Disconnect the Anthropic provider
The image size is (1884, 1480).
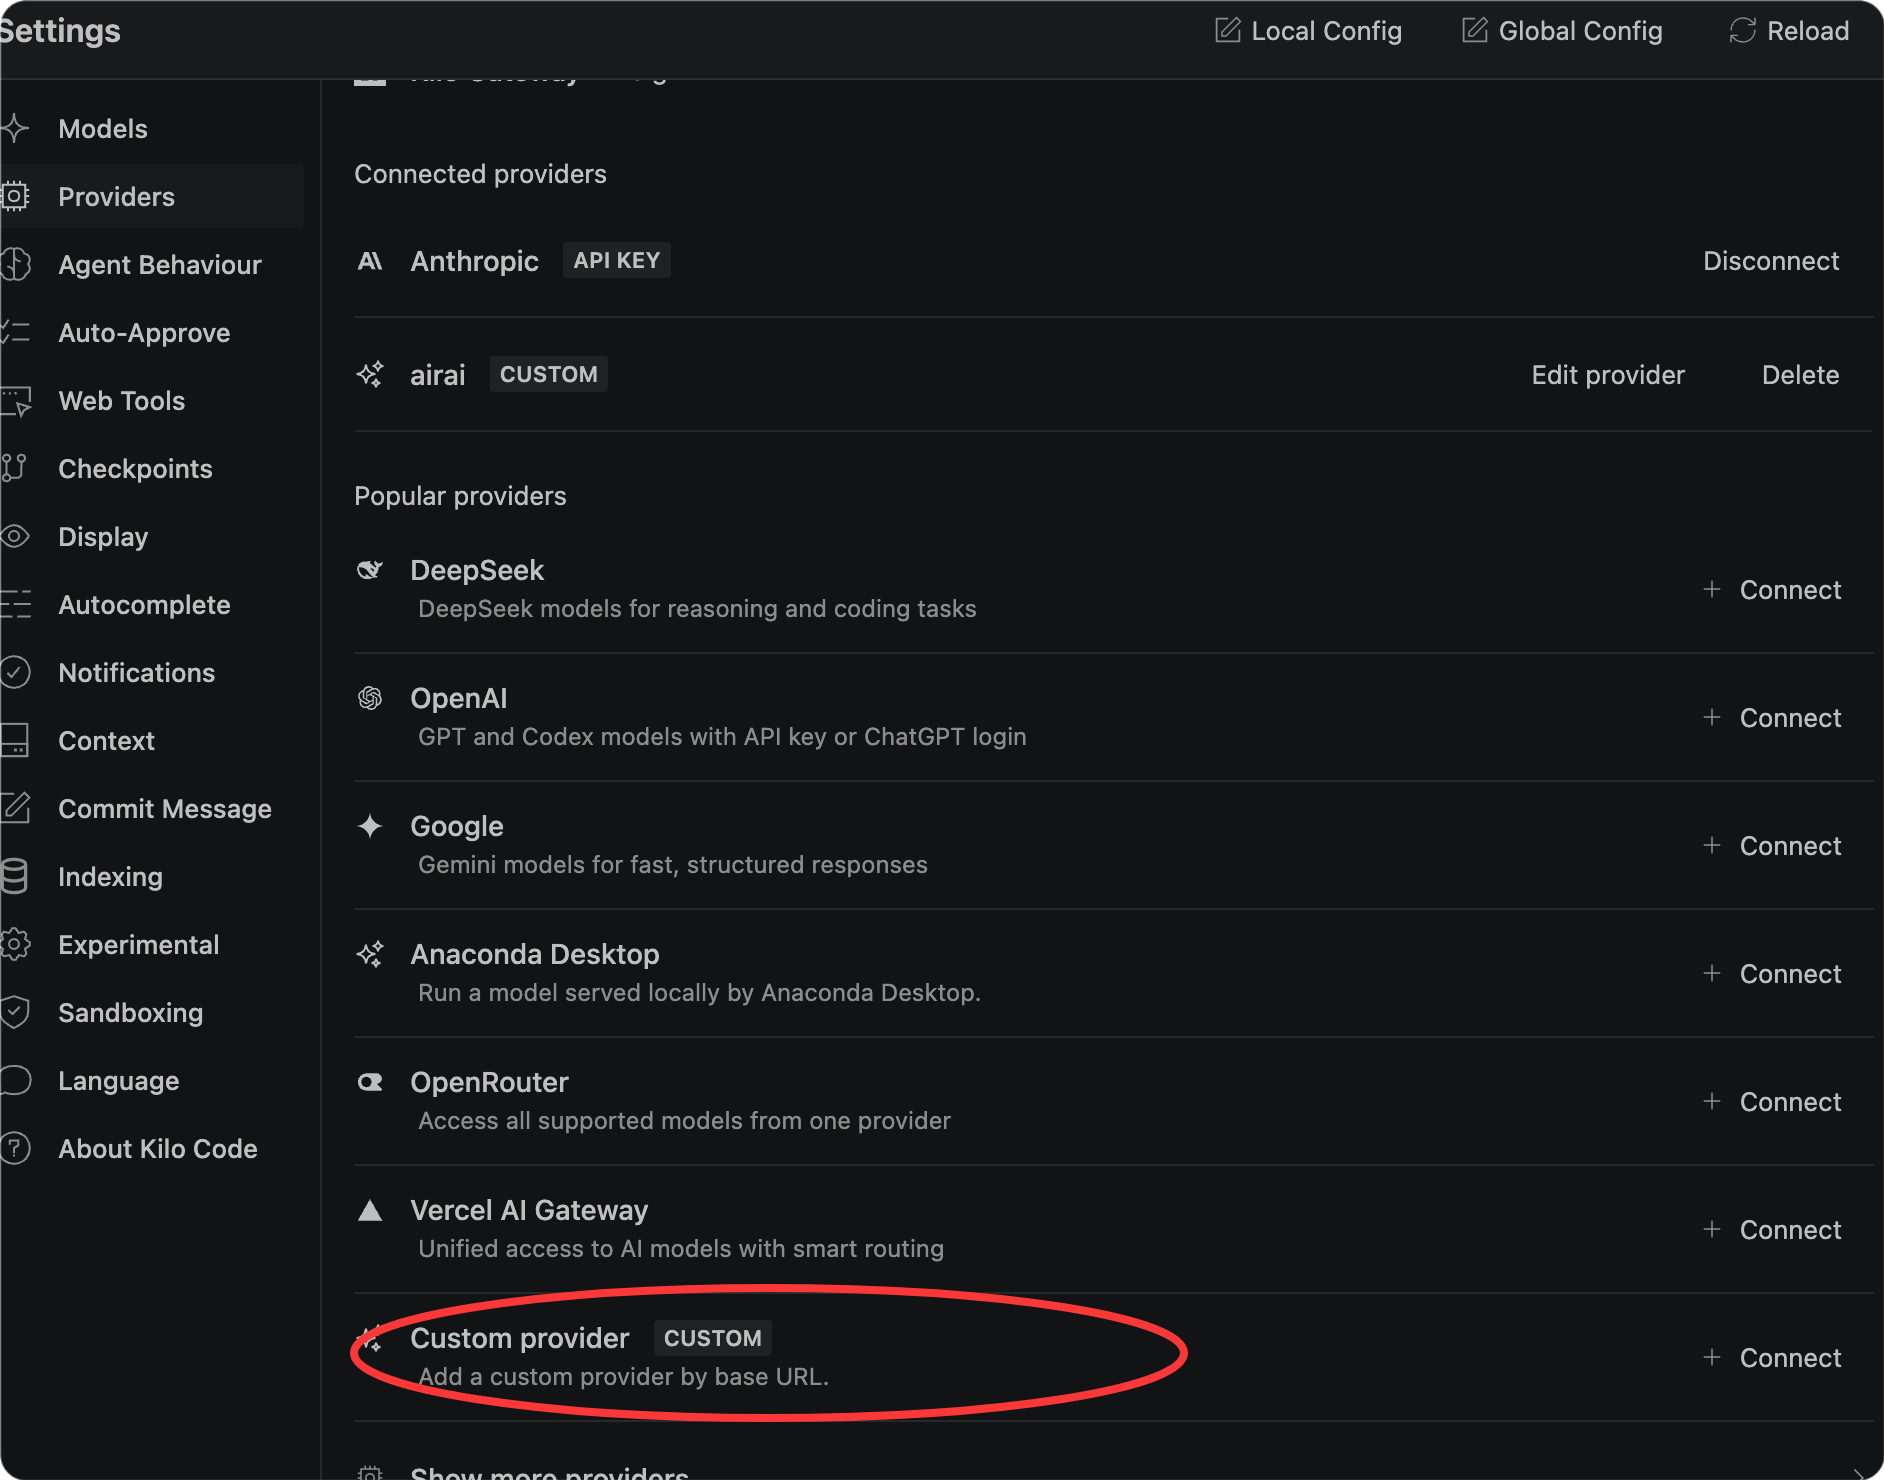point(1771,261)
